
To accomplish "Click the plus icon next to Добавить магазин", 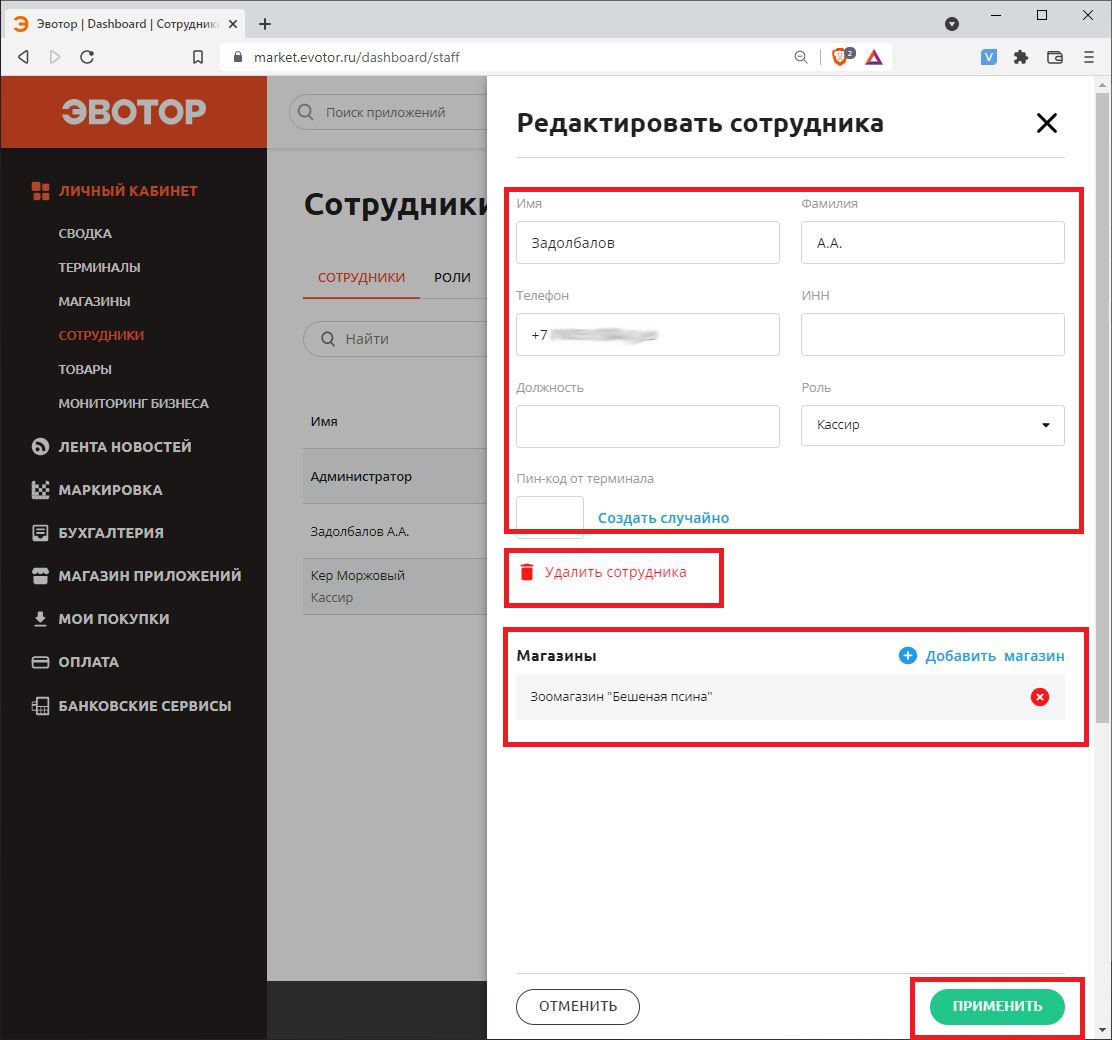I will pyautogui.click(x=908, y=656).
